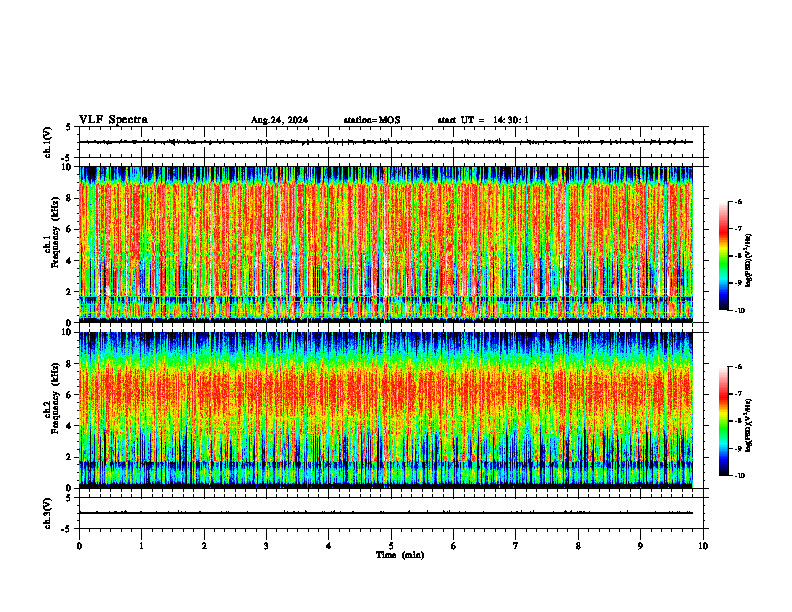The height and width of the screenshot is (612, 792).
Task: Click the color scale bar beside ch.2
Action: coord(723,421)
